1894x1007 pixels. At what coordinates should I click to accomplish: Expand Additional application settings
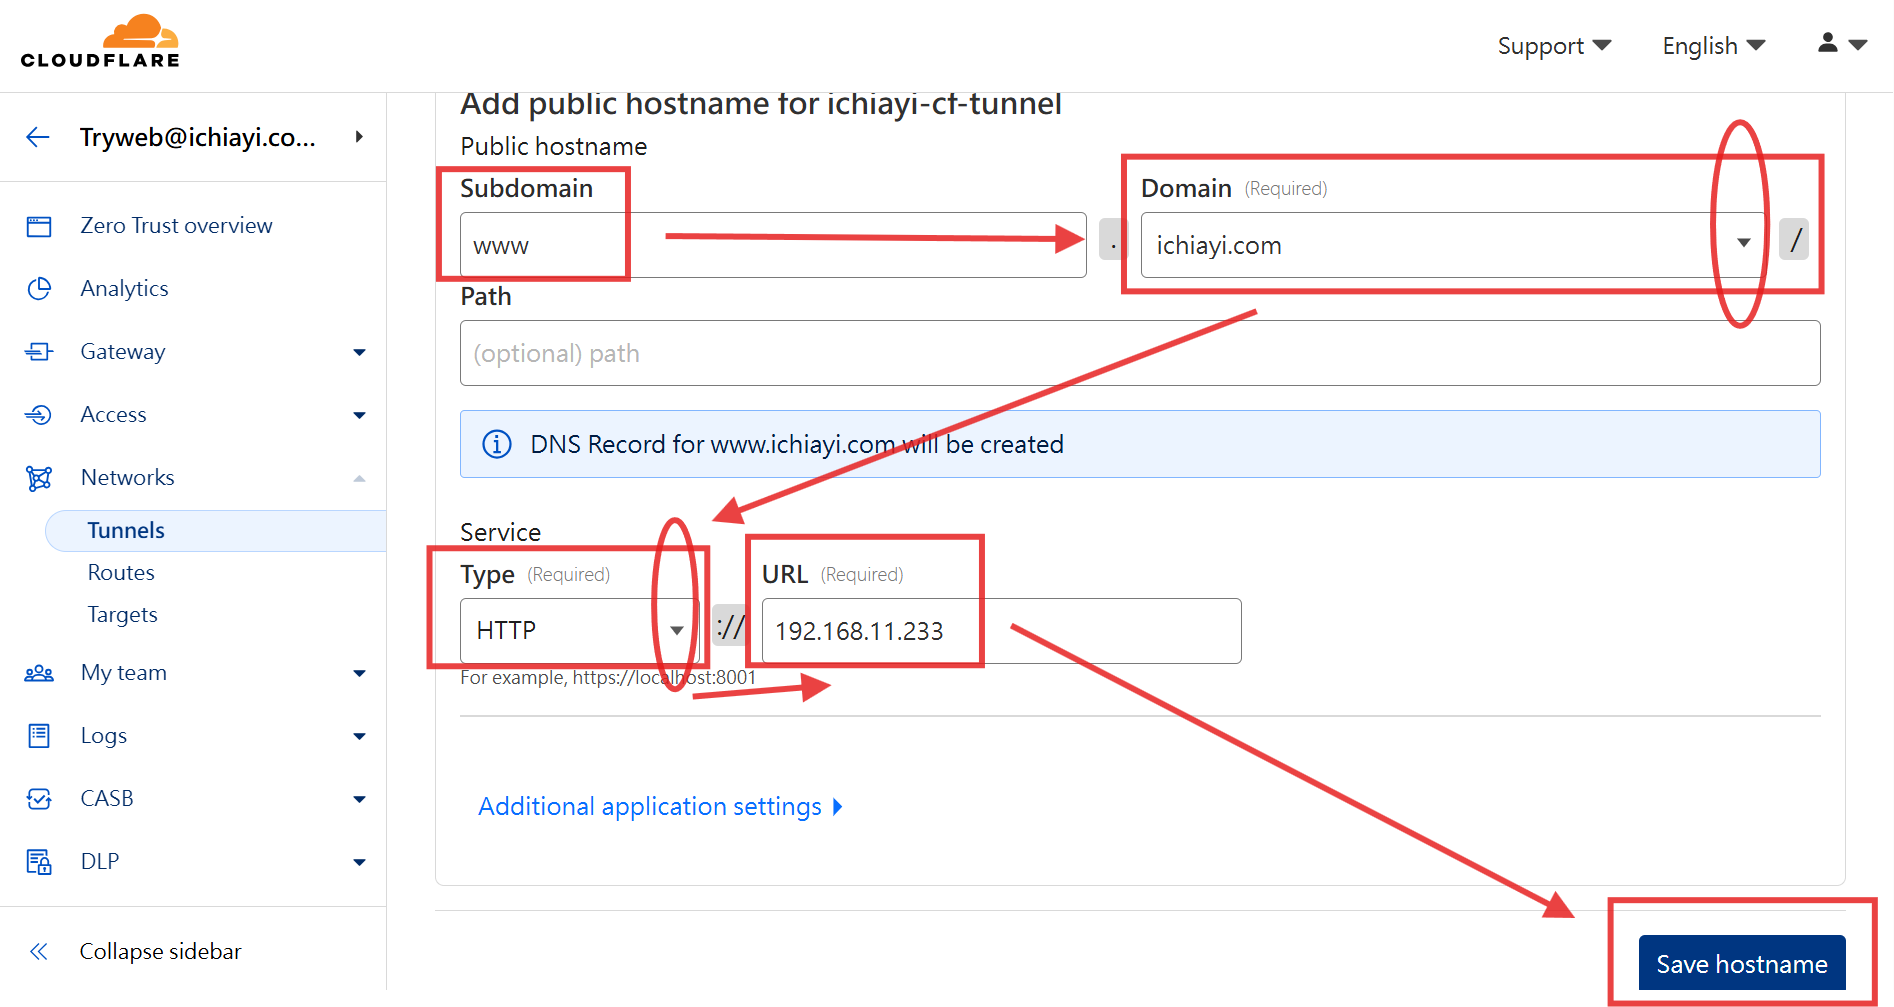pyautogui.click(x=661, y=807)
